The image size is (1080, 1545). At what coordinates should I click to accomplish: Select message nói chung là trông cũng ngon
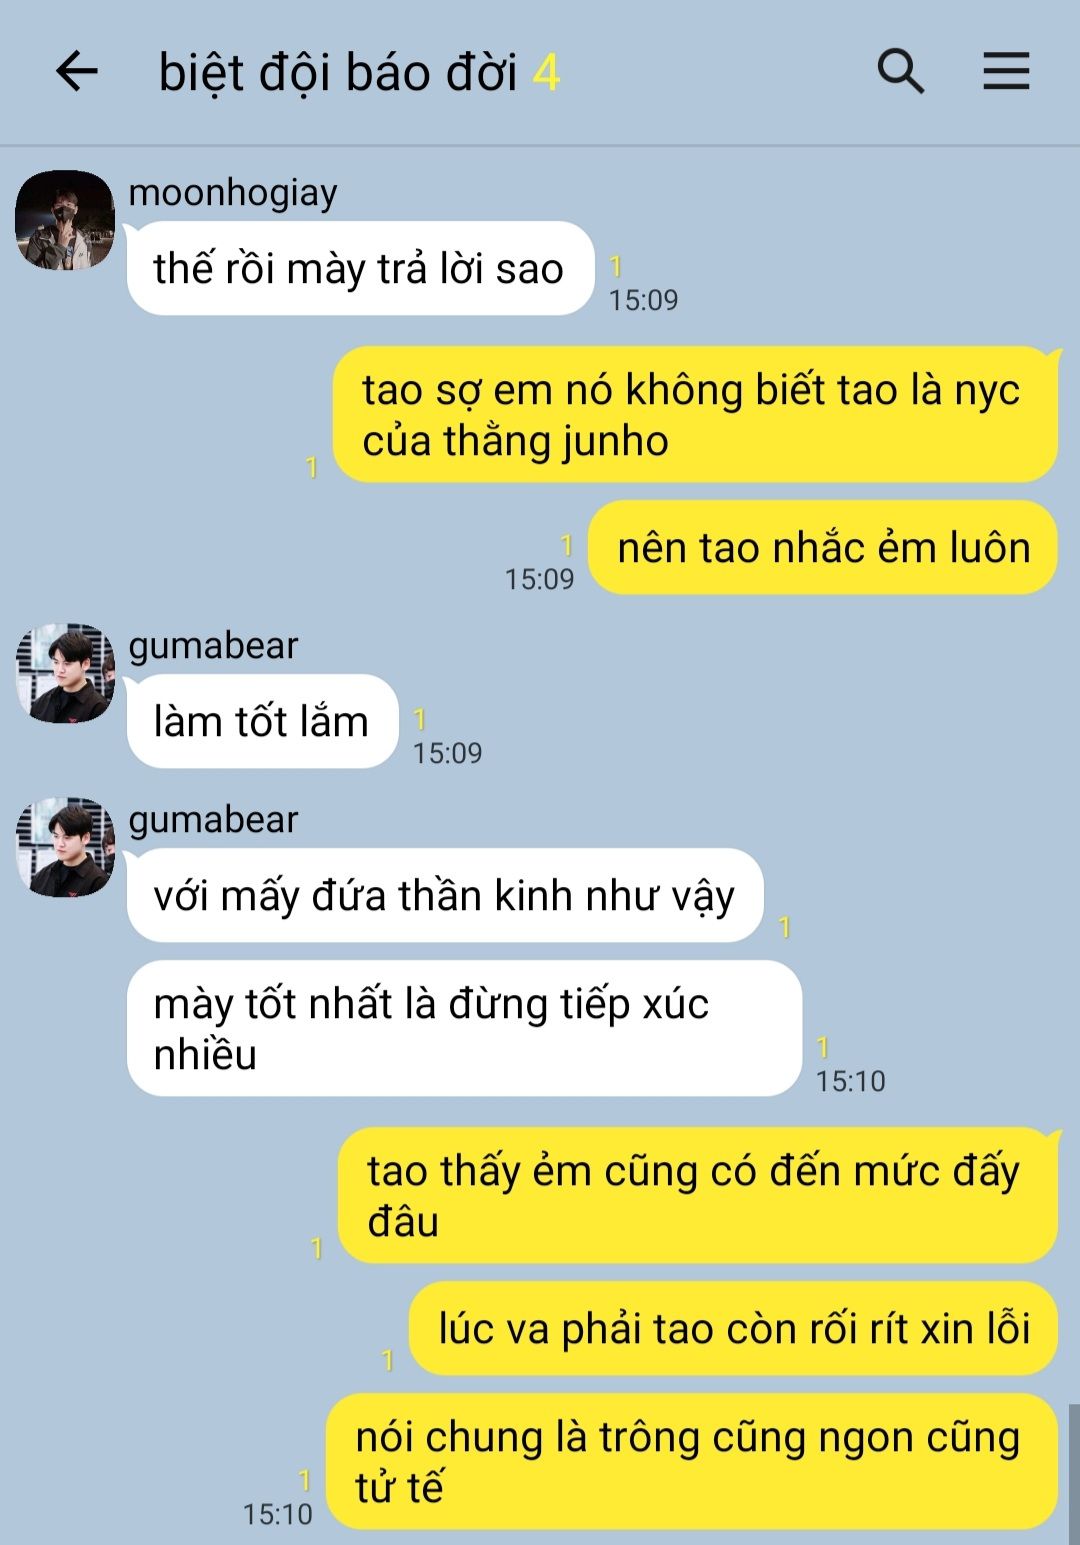(692, 1461)
